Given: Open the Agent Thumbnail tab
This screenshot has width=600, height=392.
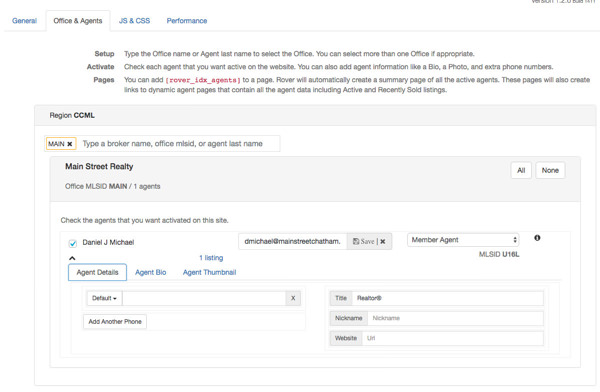Looking at the screenshot, I should pos(209,272).
